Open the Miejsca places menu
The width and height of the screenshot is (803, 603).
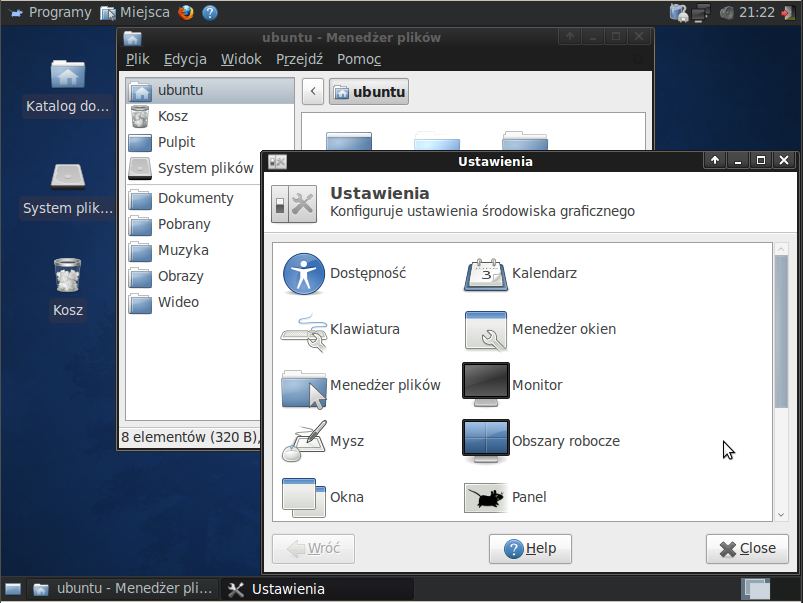135,13
